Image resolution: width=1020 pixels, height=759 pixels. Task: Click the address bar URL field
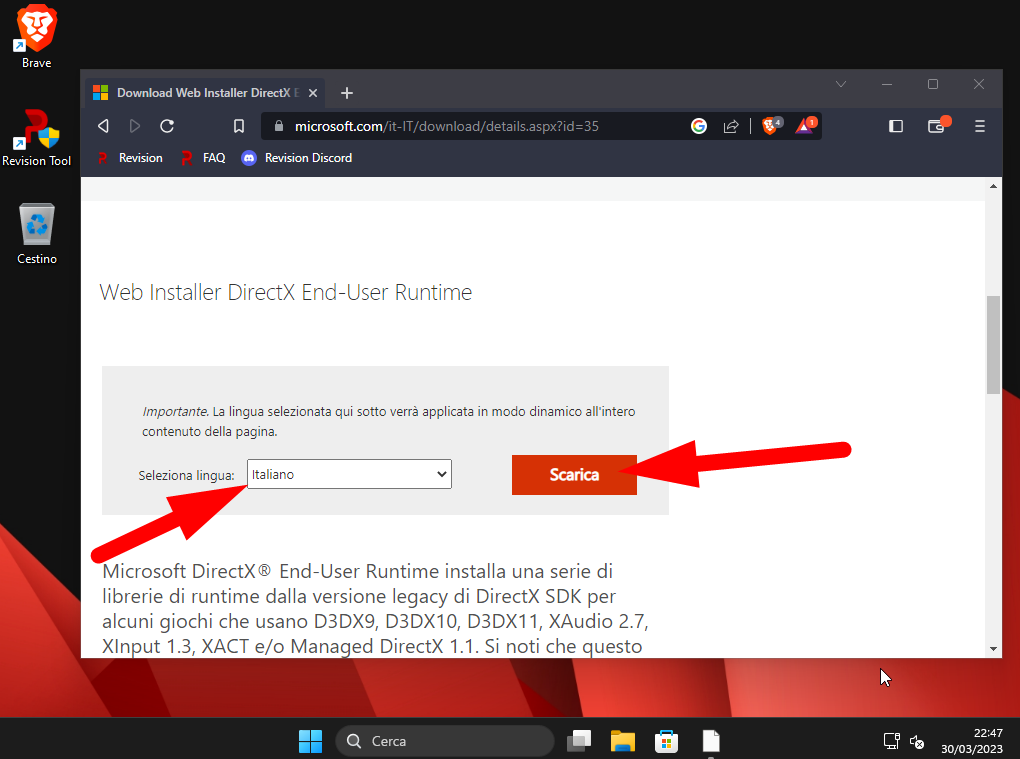(x=446, y=126)
